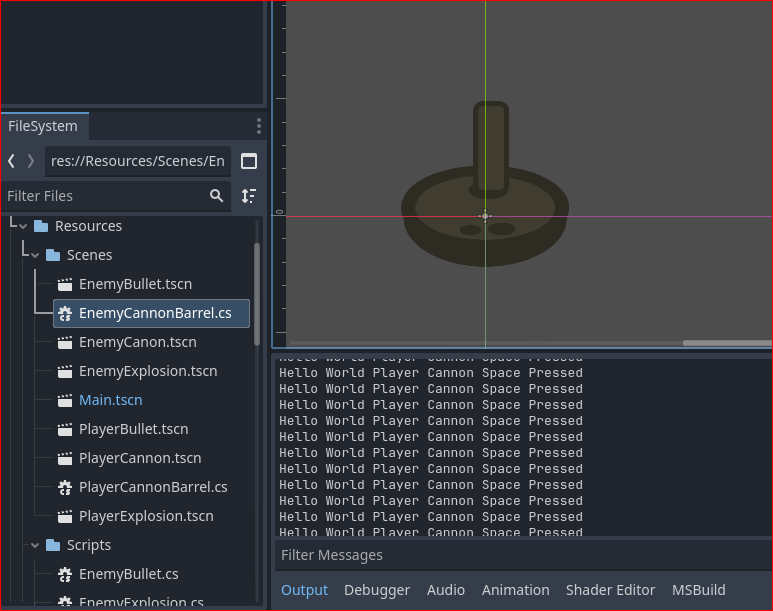Click the res:// path field
The image size is (773, 611).
[137, 161]
